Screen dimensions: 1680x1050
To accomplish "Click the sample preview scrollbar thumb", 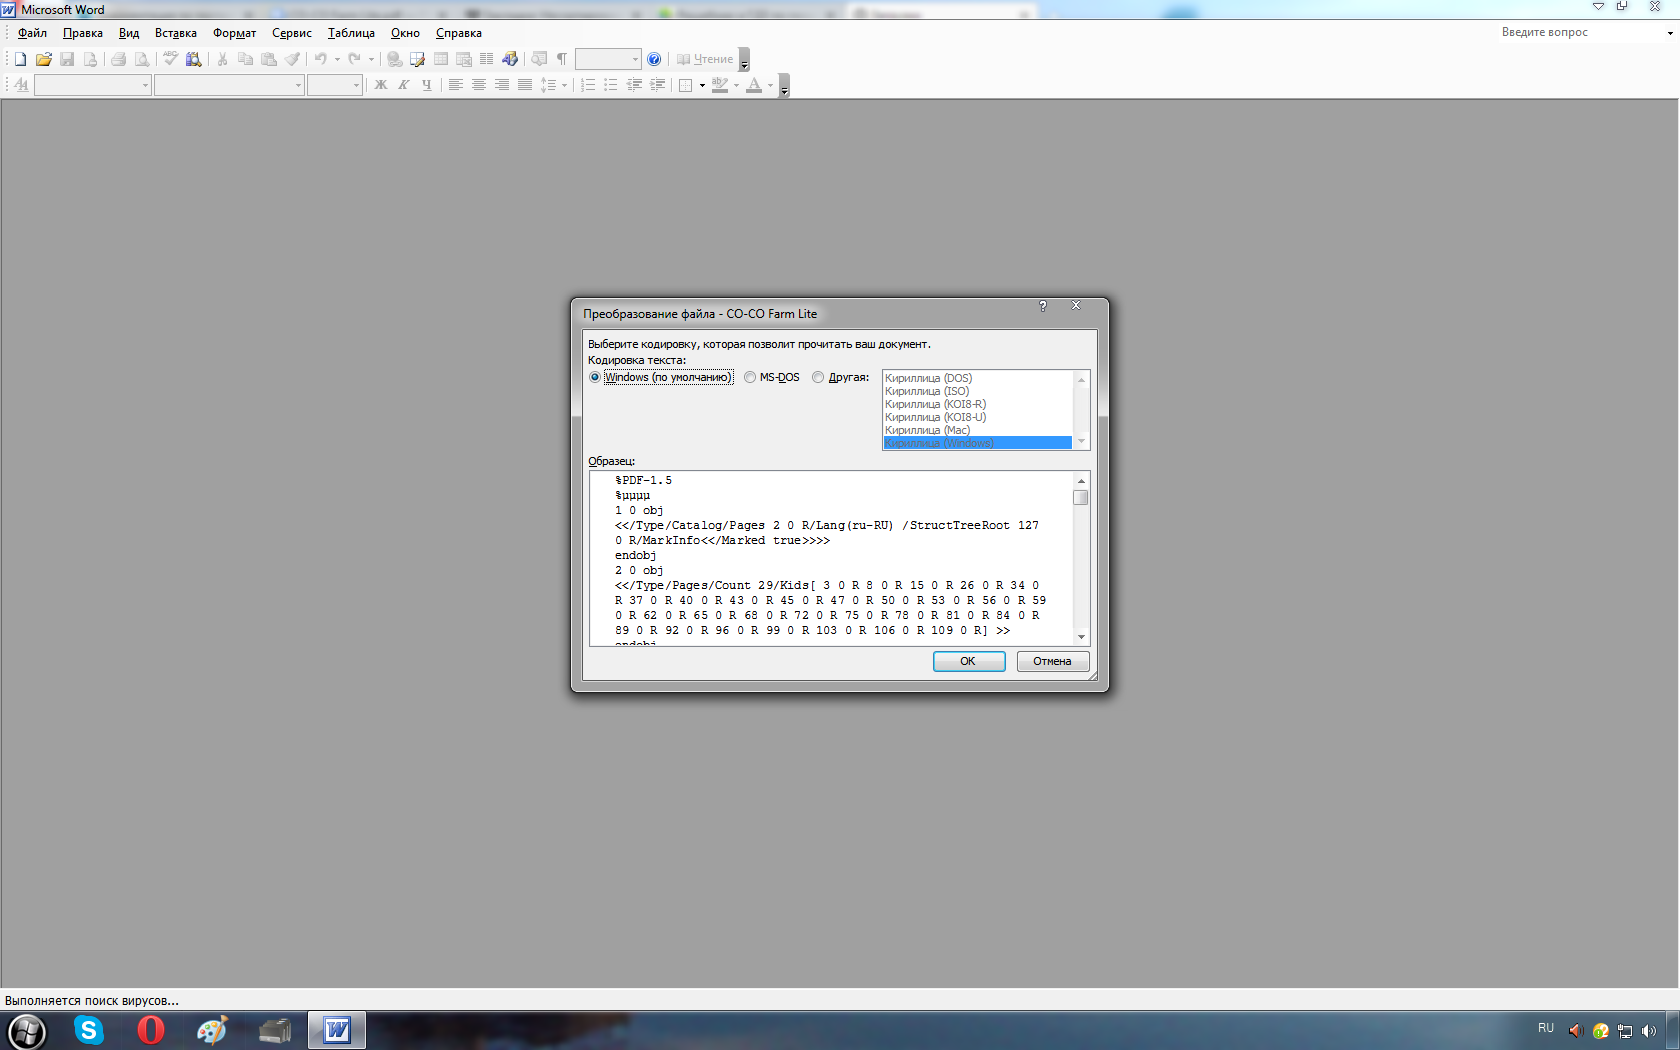I will [x=1080, y=497].
